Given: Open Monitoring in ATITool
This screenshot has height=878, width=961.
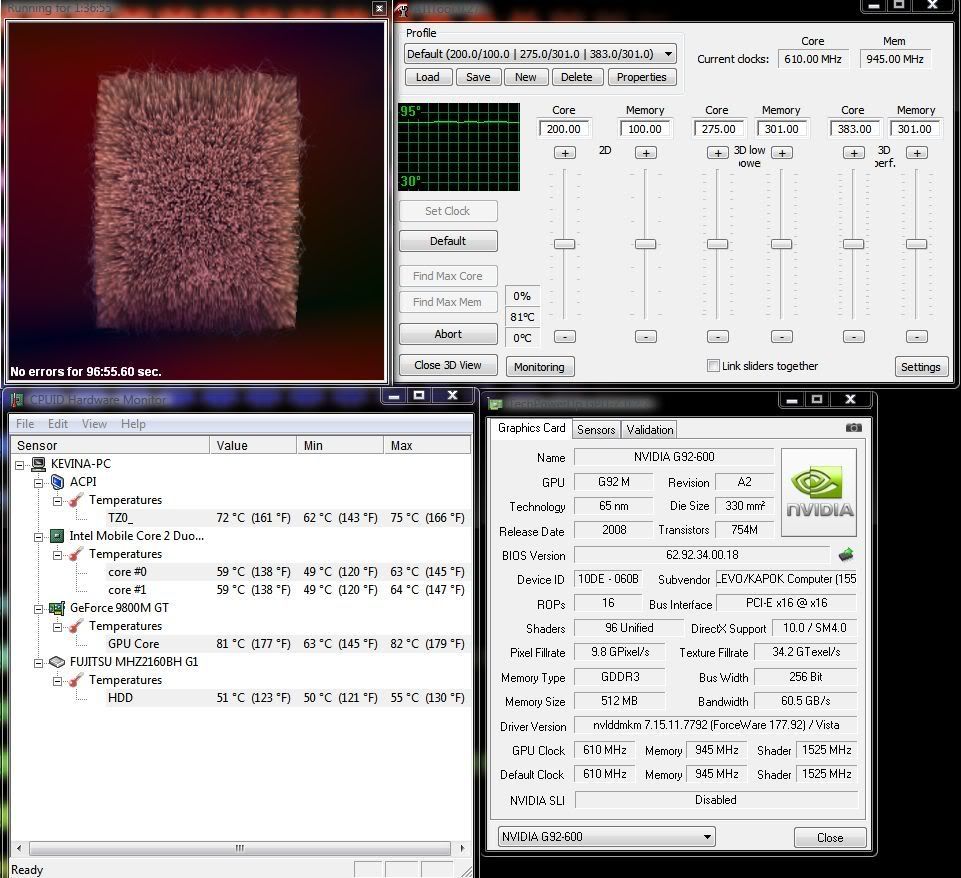Looking at the screenshot, I should pyautogui.click(x=539, y=367).
